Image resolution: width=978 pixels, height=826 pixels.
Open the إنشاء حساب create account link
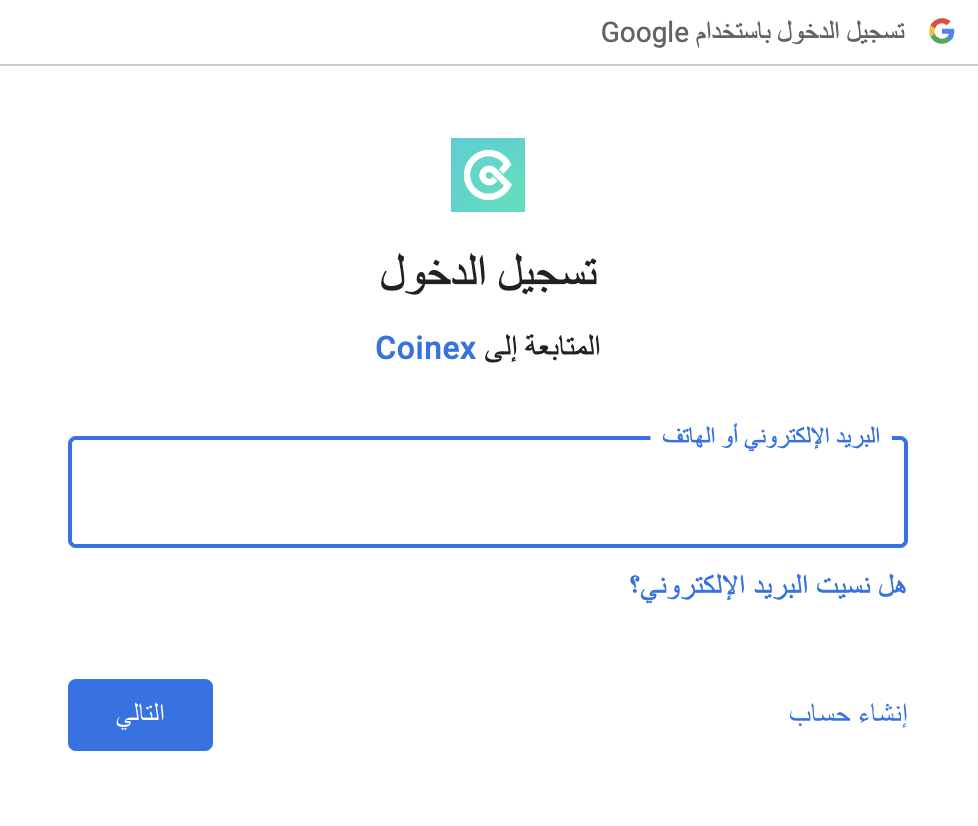tap(848, 714)
